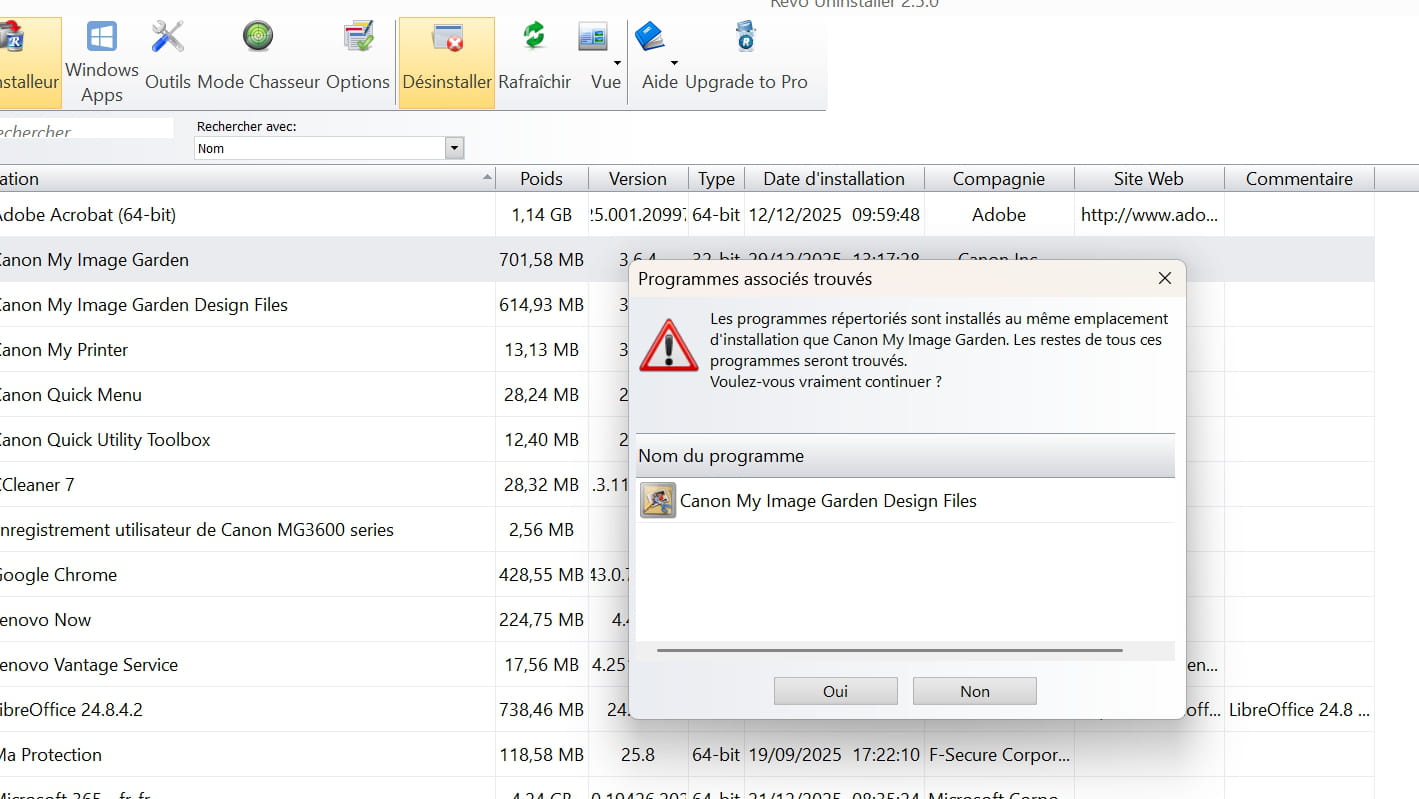Confirm with the Oui button
Image resolution: width=1419 pixels, height=799 pixels.
click(x=836, y=691)
